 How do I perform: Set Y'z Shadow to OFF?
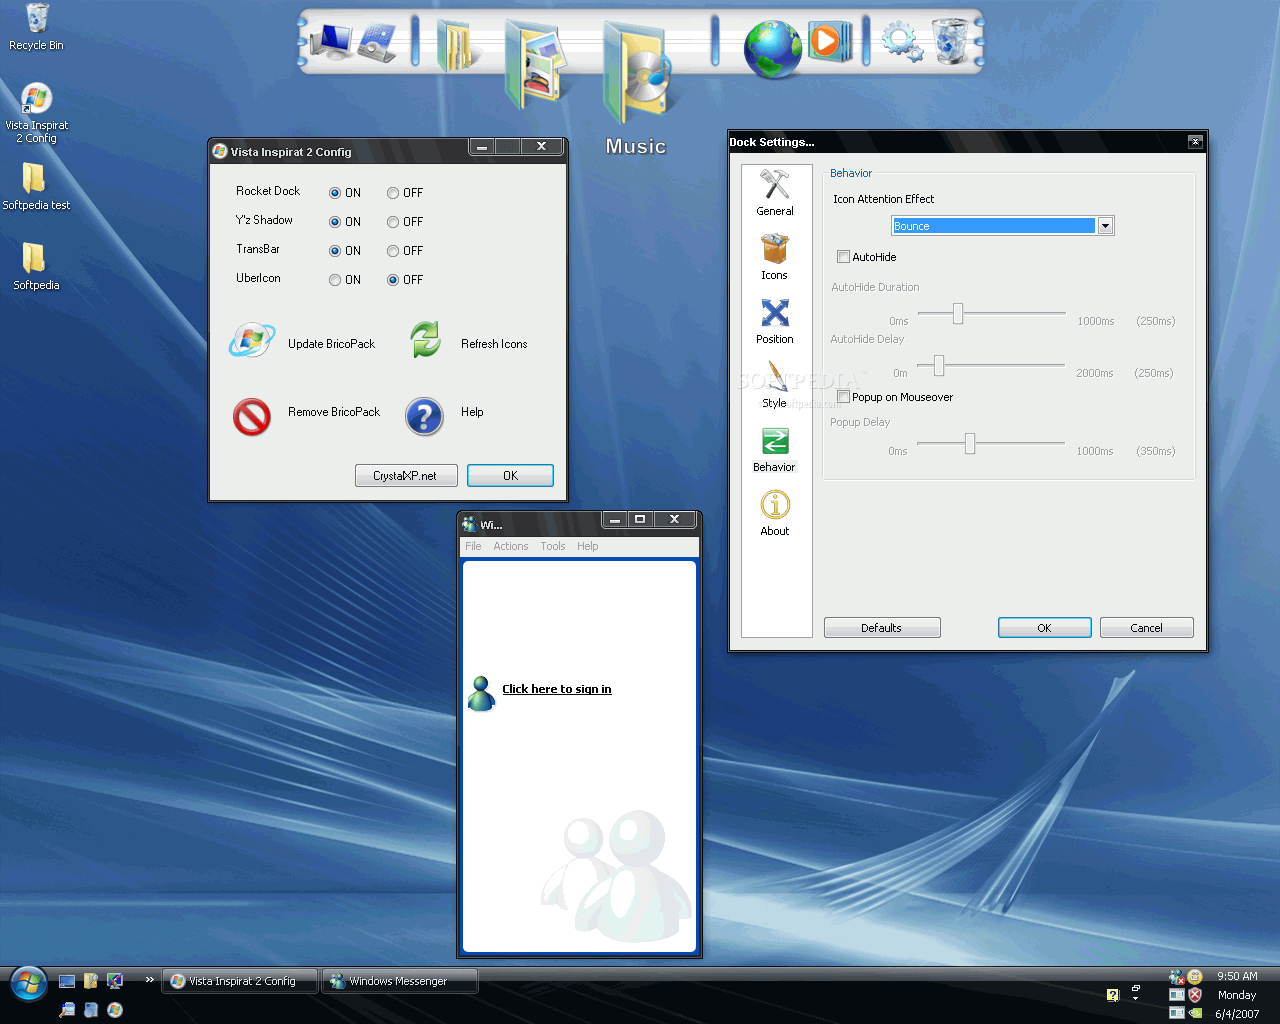point(393,222)
